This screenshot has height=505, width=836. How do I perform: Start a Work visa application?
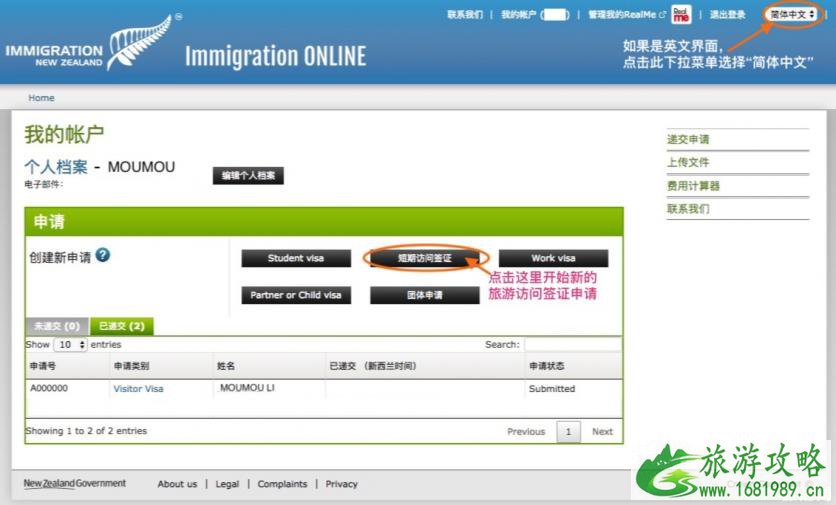tap(553, 258)
